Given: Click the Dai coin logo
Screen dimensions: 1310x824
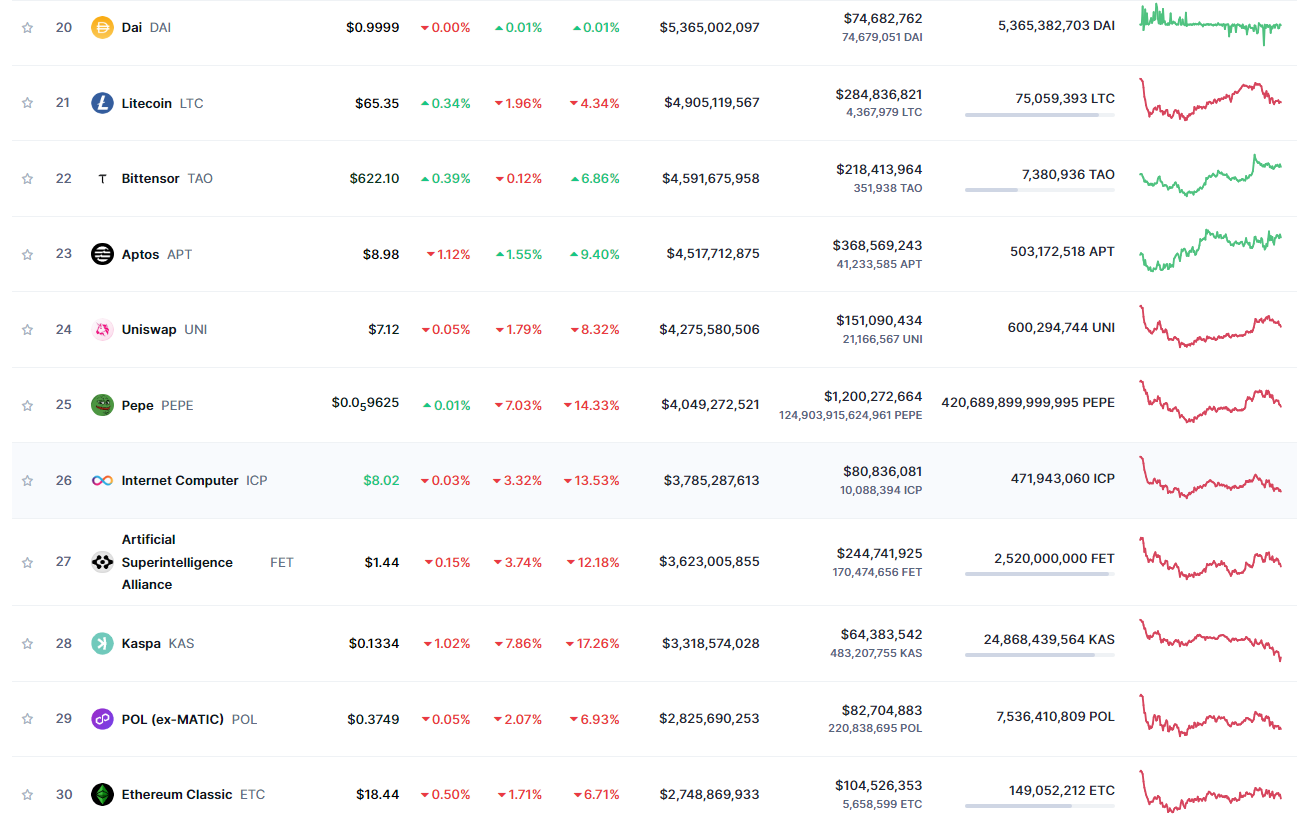Looking at the screenshot, I should point(102,27).
